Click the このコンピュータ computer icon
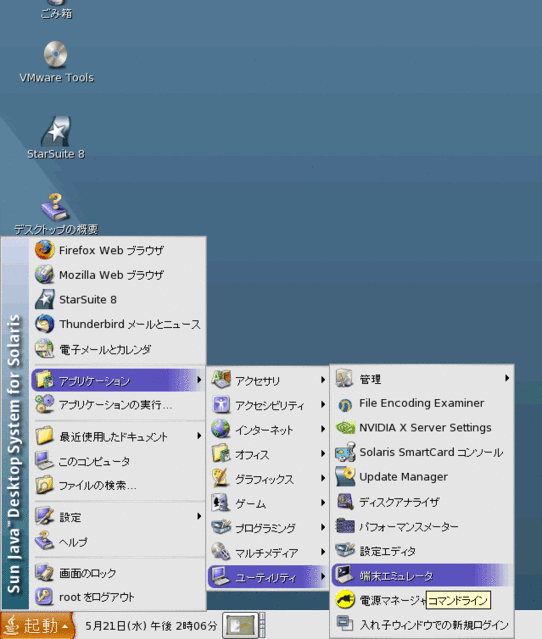Screen dimensions: 542x639 click(44, 461)
